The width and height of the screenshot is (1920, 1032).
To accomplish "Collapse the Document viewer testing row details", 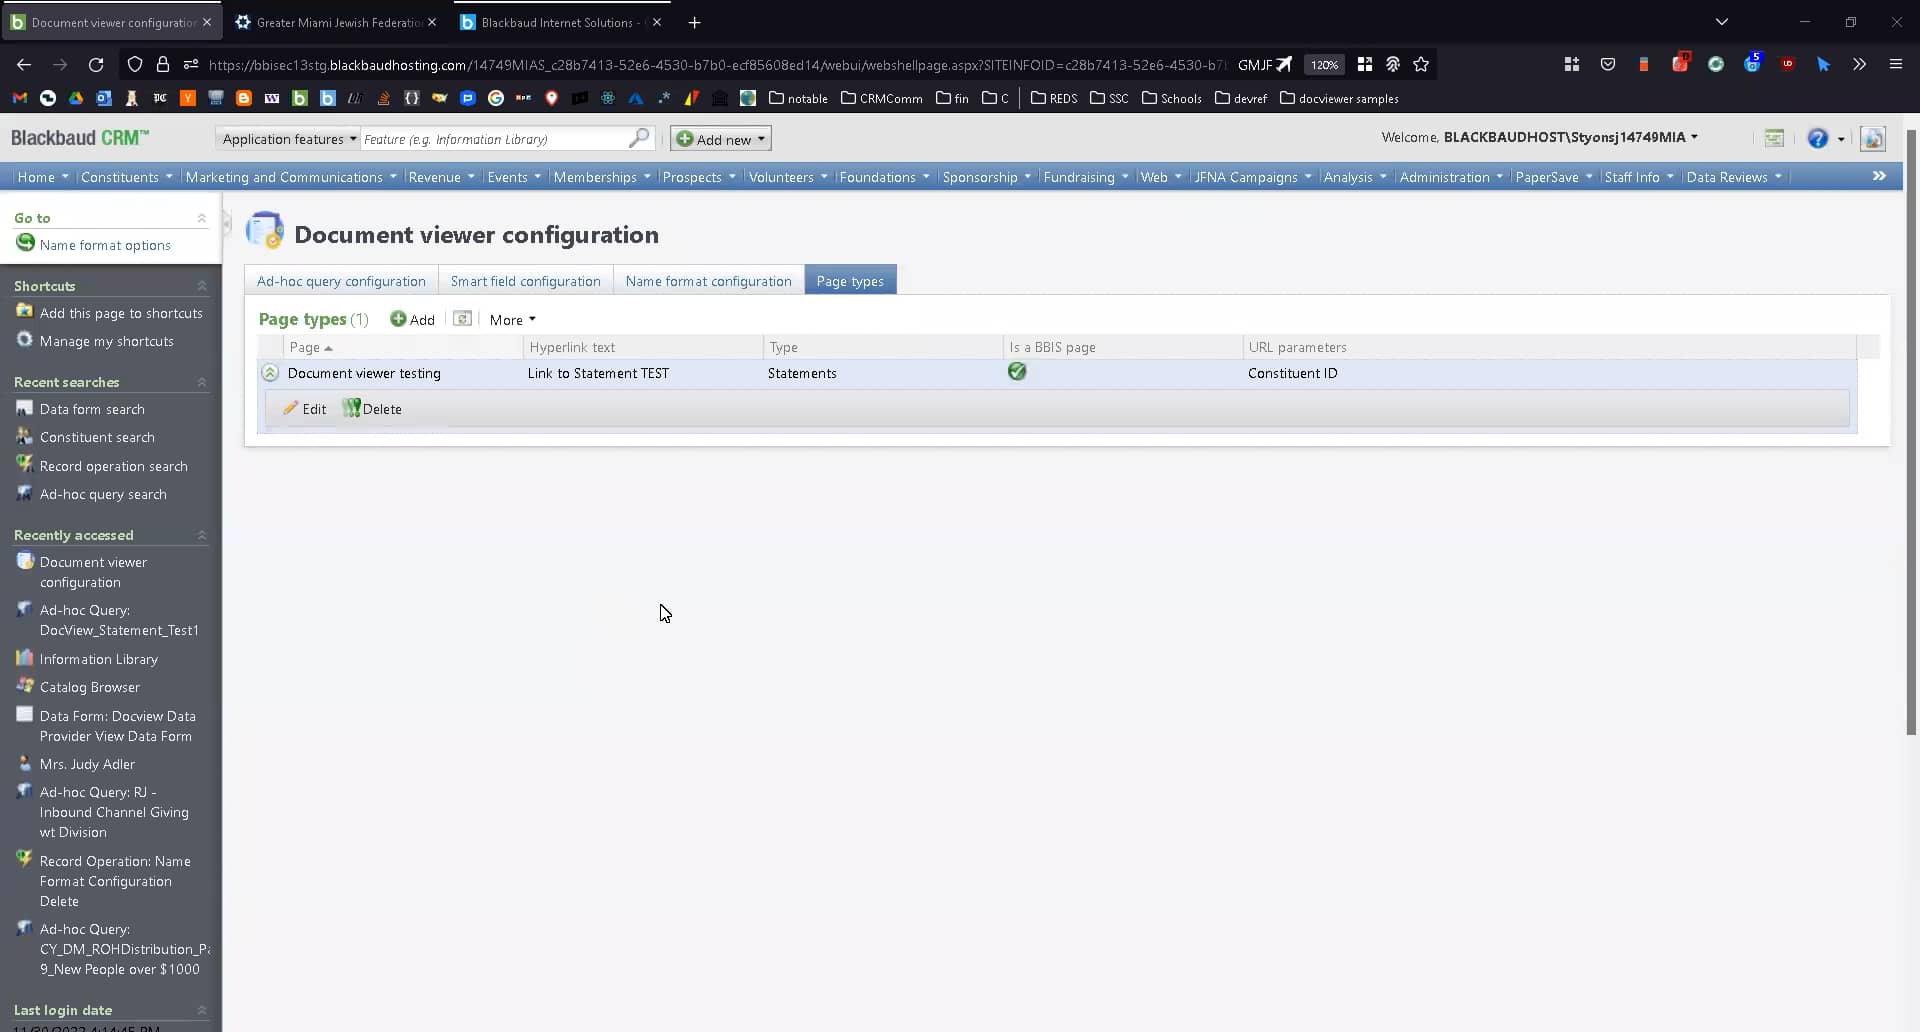I will pyautogui.click(x=270, y=372).
